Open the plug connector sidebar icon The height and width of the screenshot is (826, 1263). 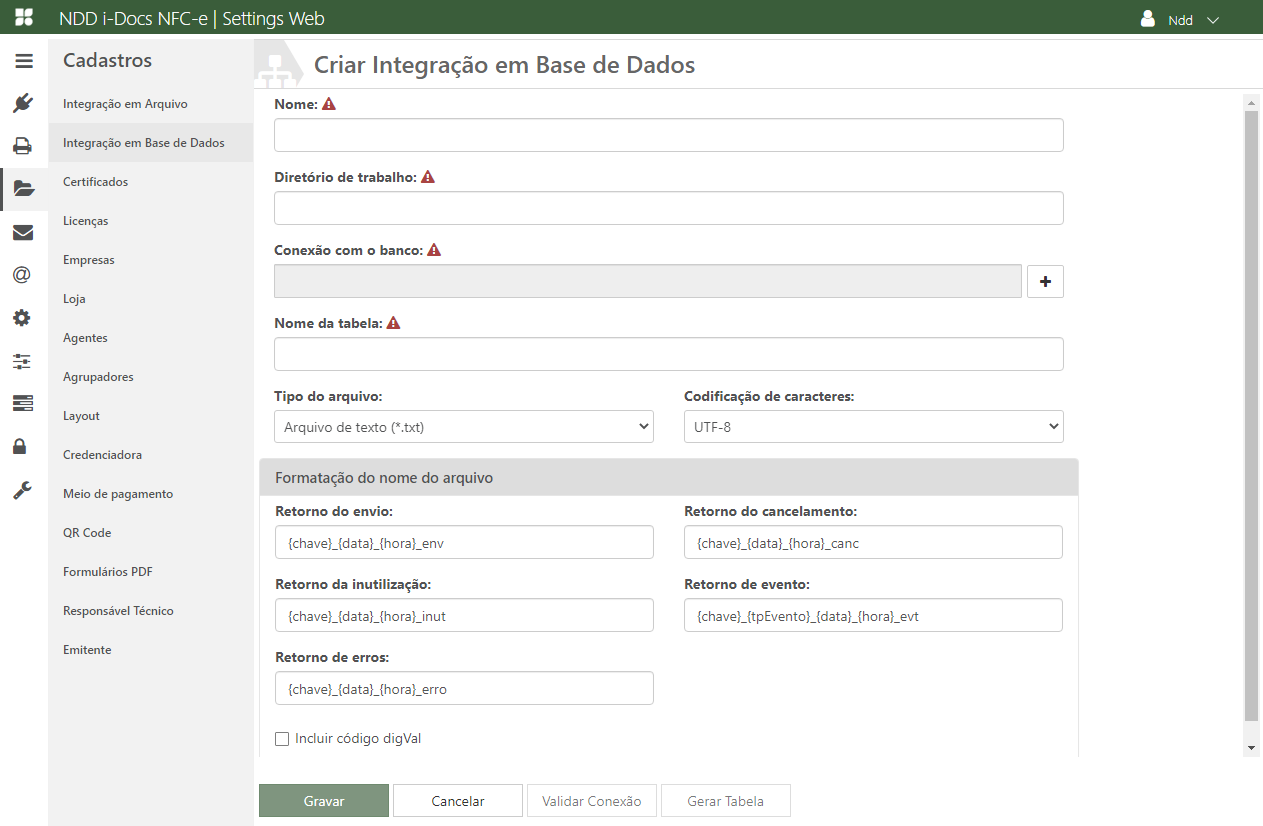[23, 103]
